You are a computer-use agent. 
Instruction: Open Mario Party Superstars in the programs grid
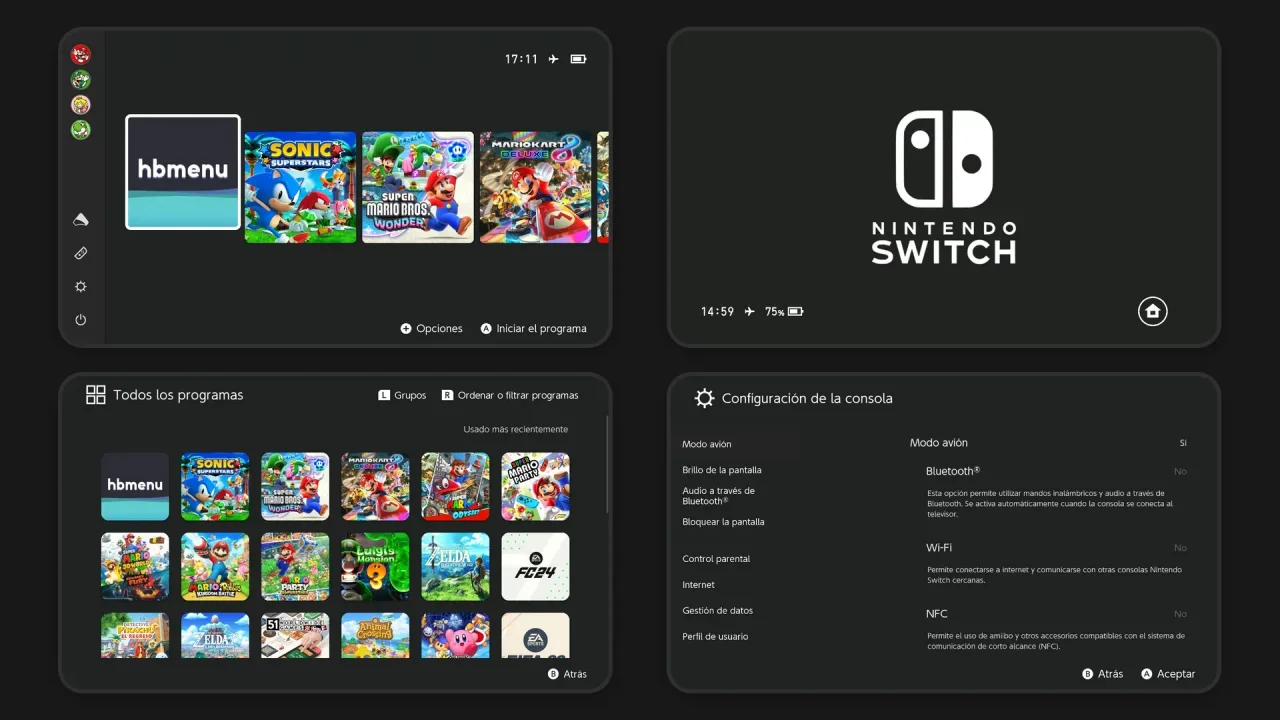[x=295, y=566]
